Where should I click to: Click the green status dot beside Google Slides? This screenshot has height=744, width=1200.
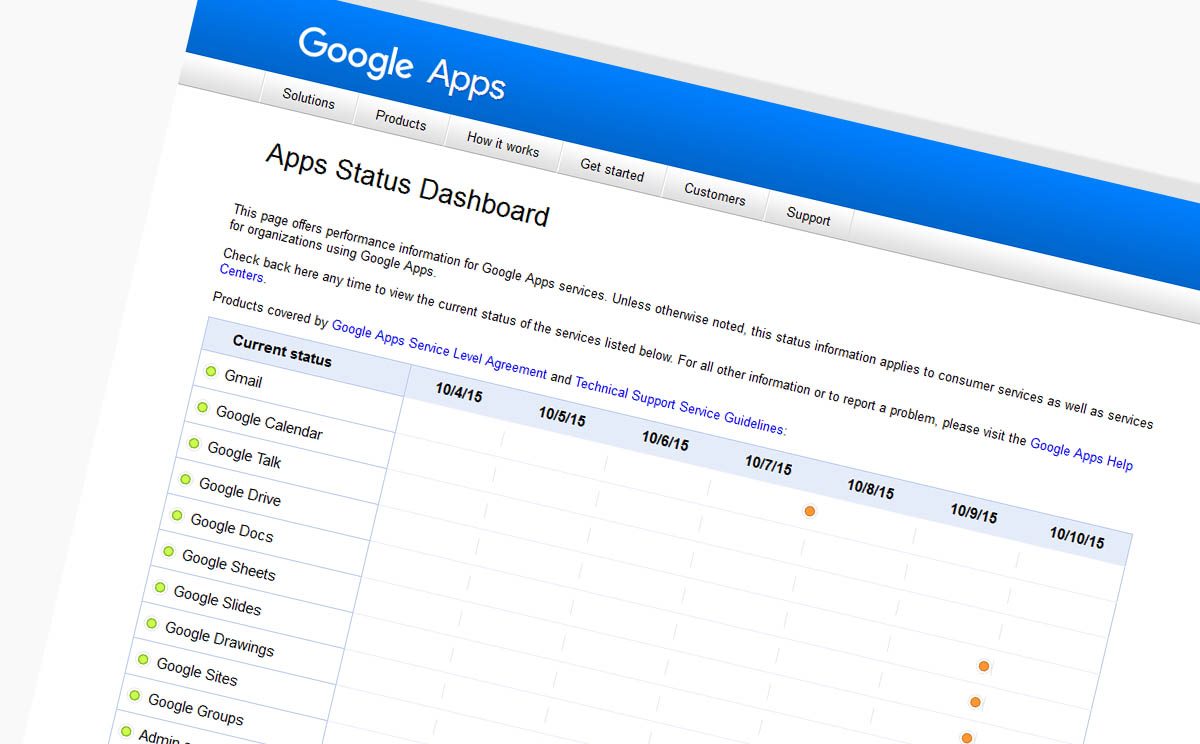(160, 588)
